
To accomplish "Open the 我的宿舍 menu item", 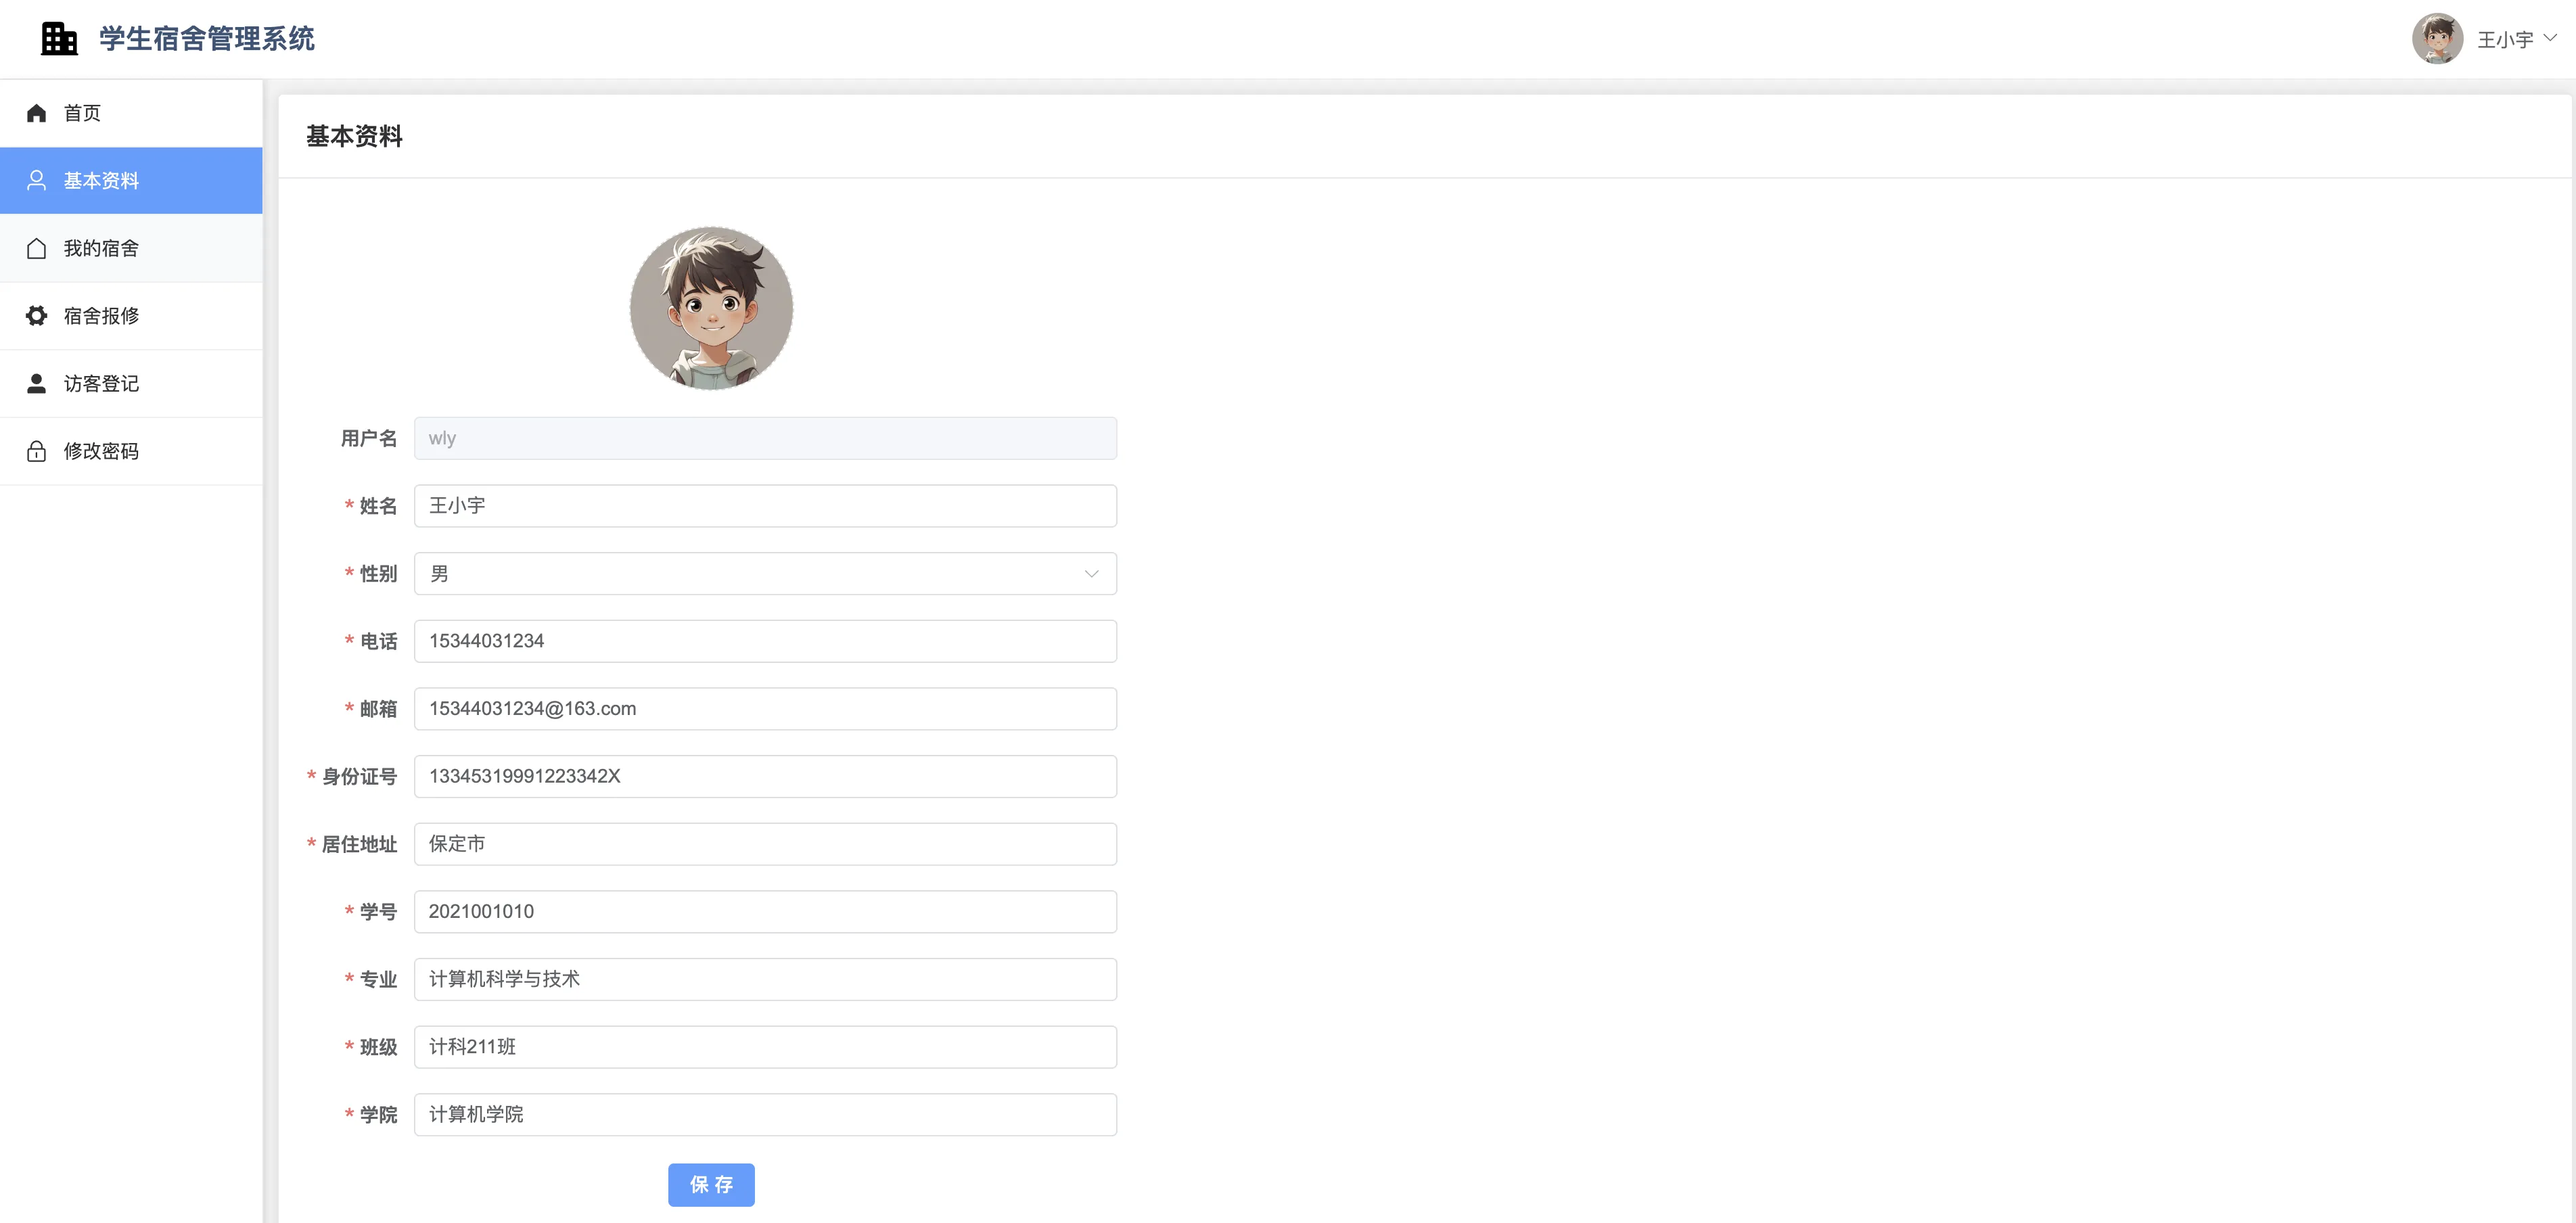I will 101,249.
